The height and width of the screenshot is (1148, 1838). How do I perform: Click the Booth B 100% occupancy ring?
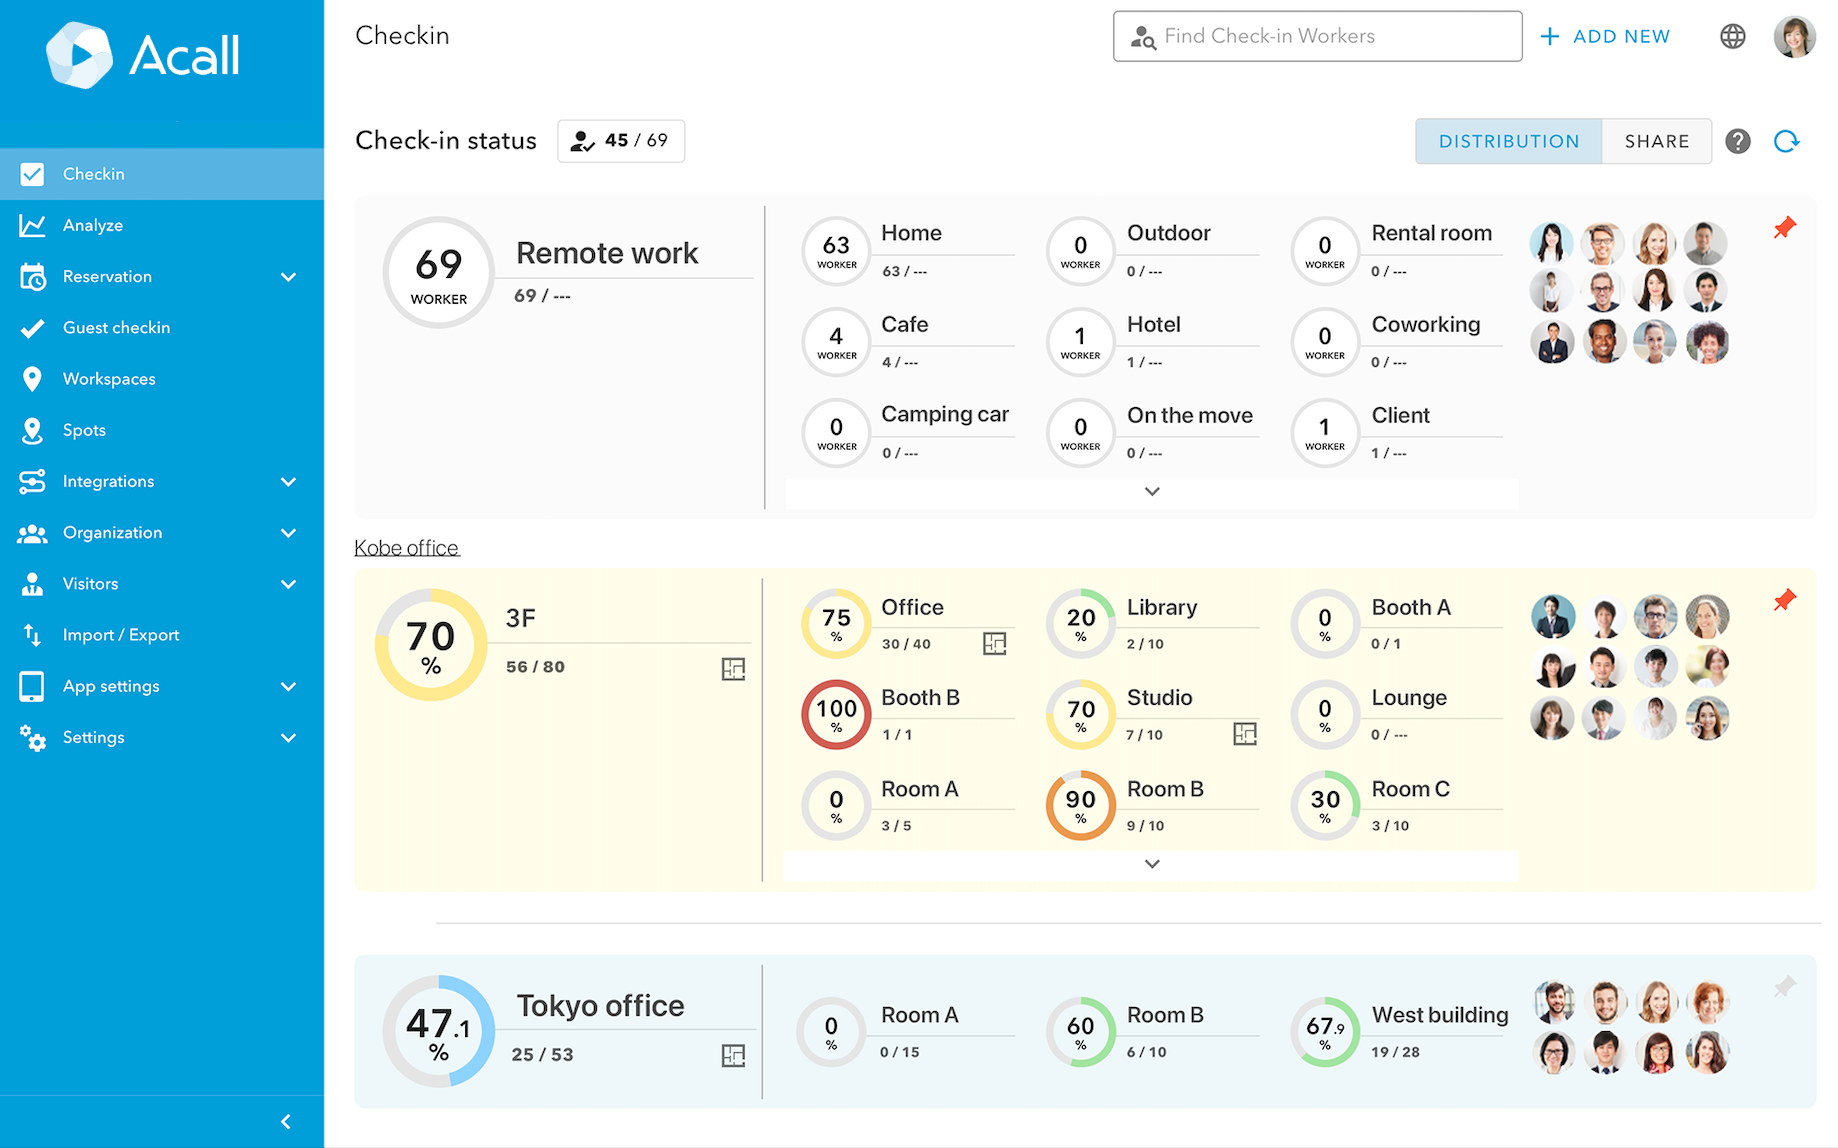coord(836,715)
